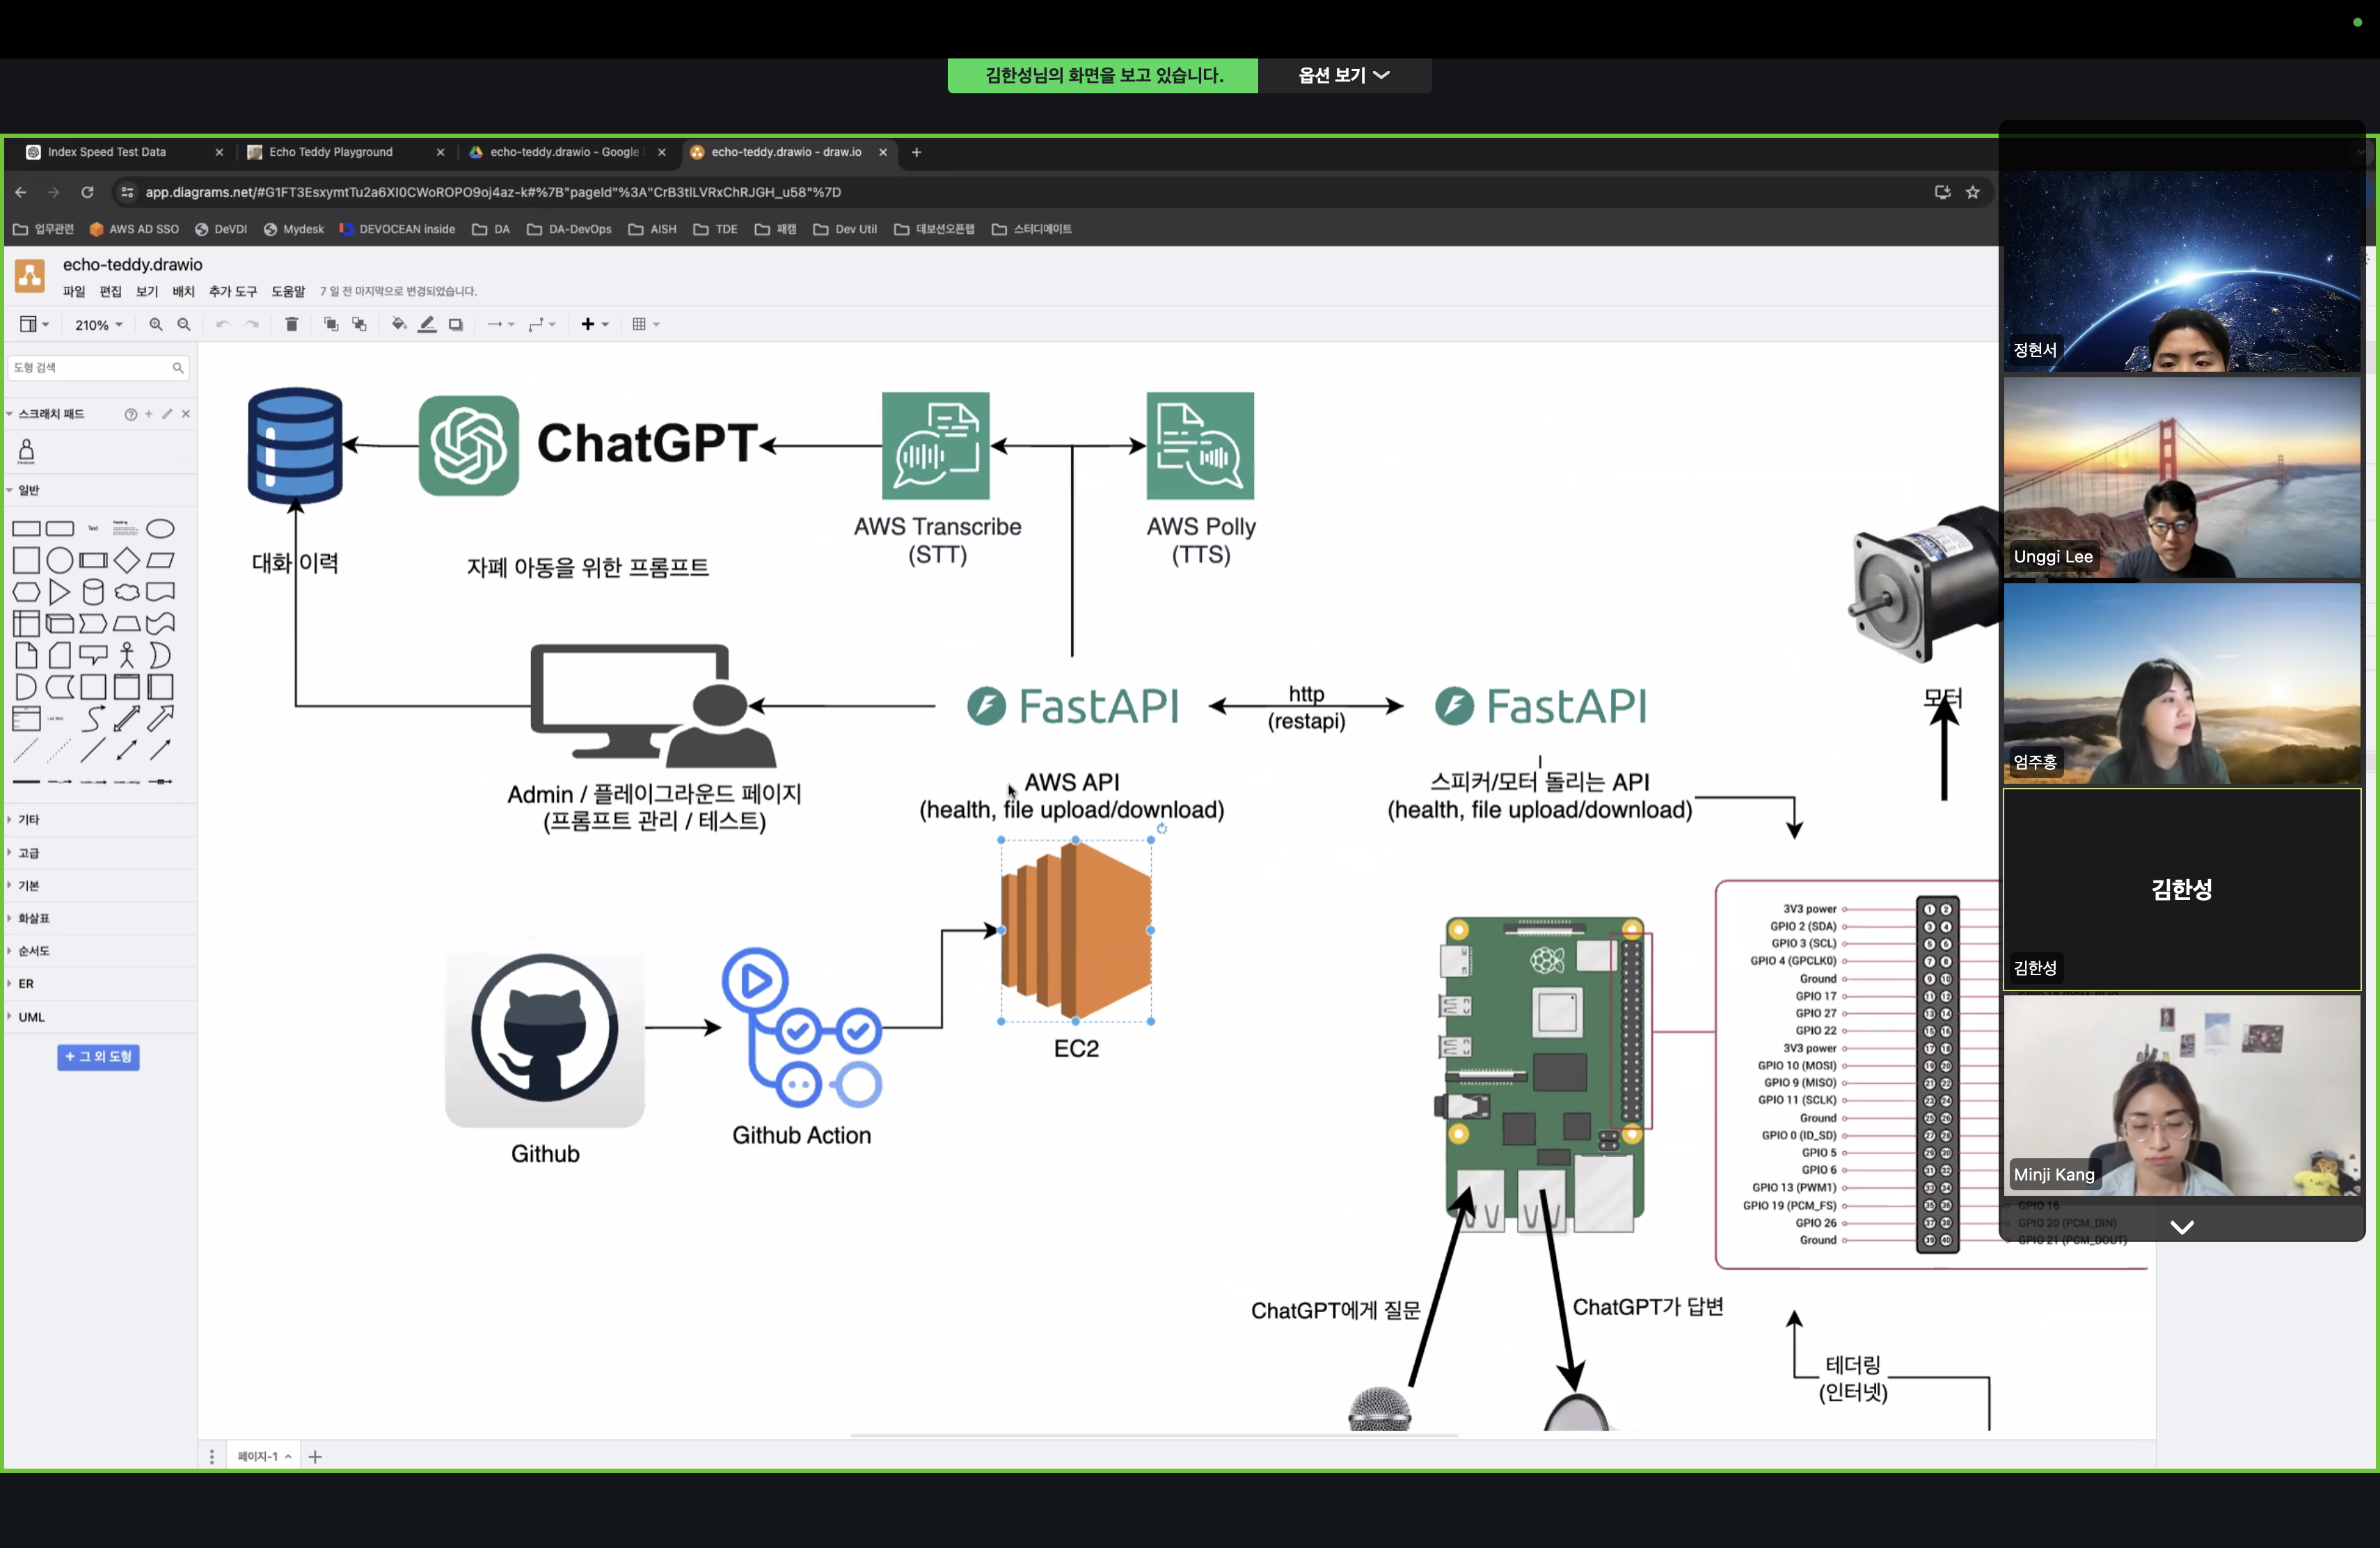
Task: Click the zoom out magnifier in draw.io toolbar
Action: point(184,324)
